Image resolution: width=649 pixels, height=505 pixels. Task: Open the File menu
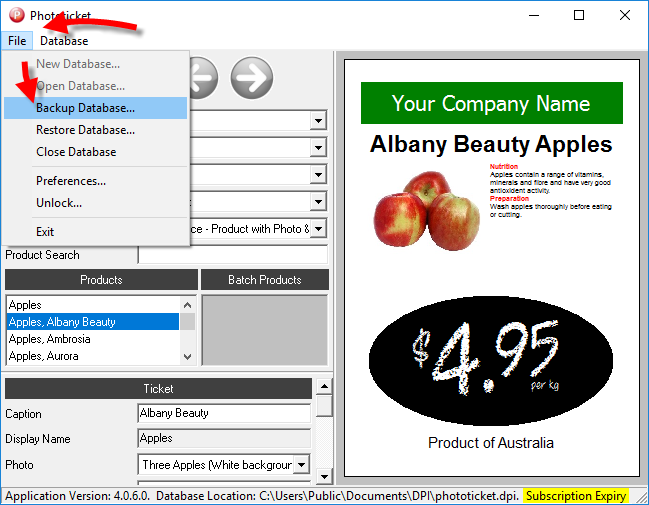pyautogui.click(x=17, y=41)
